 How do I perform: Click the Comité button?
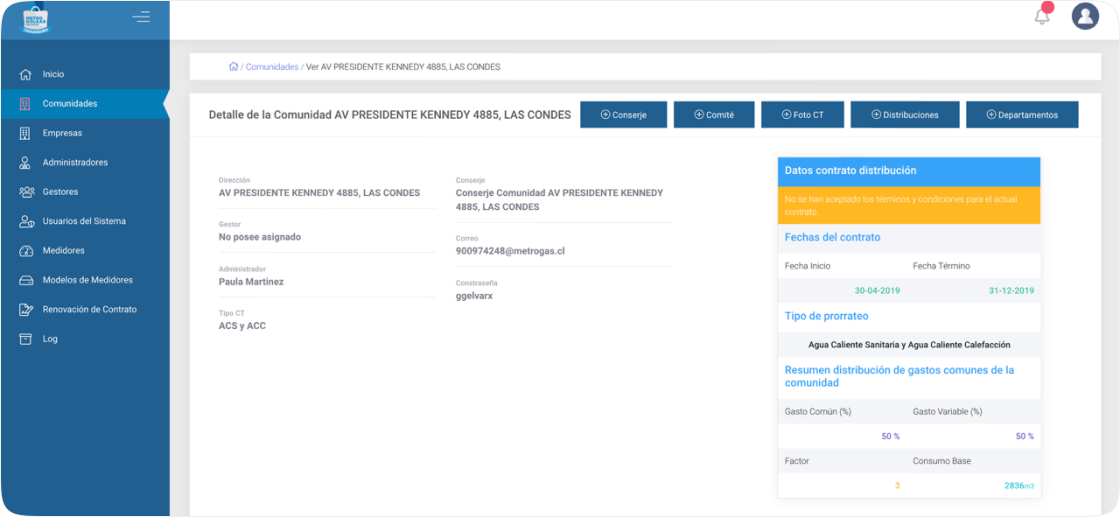(714, 115)
